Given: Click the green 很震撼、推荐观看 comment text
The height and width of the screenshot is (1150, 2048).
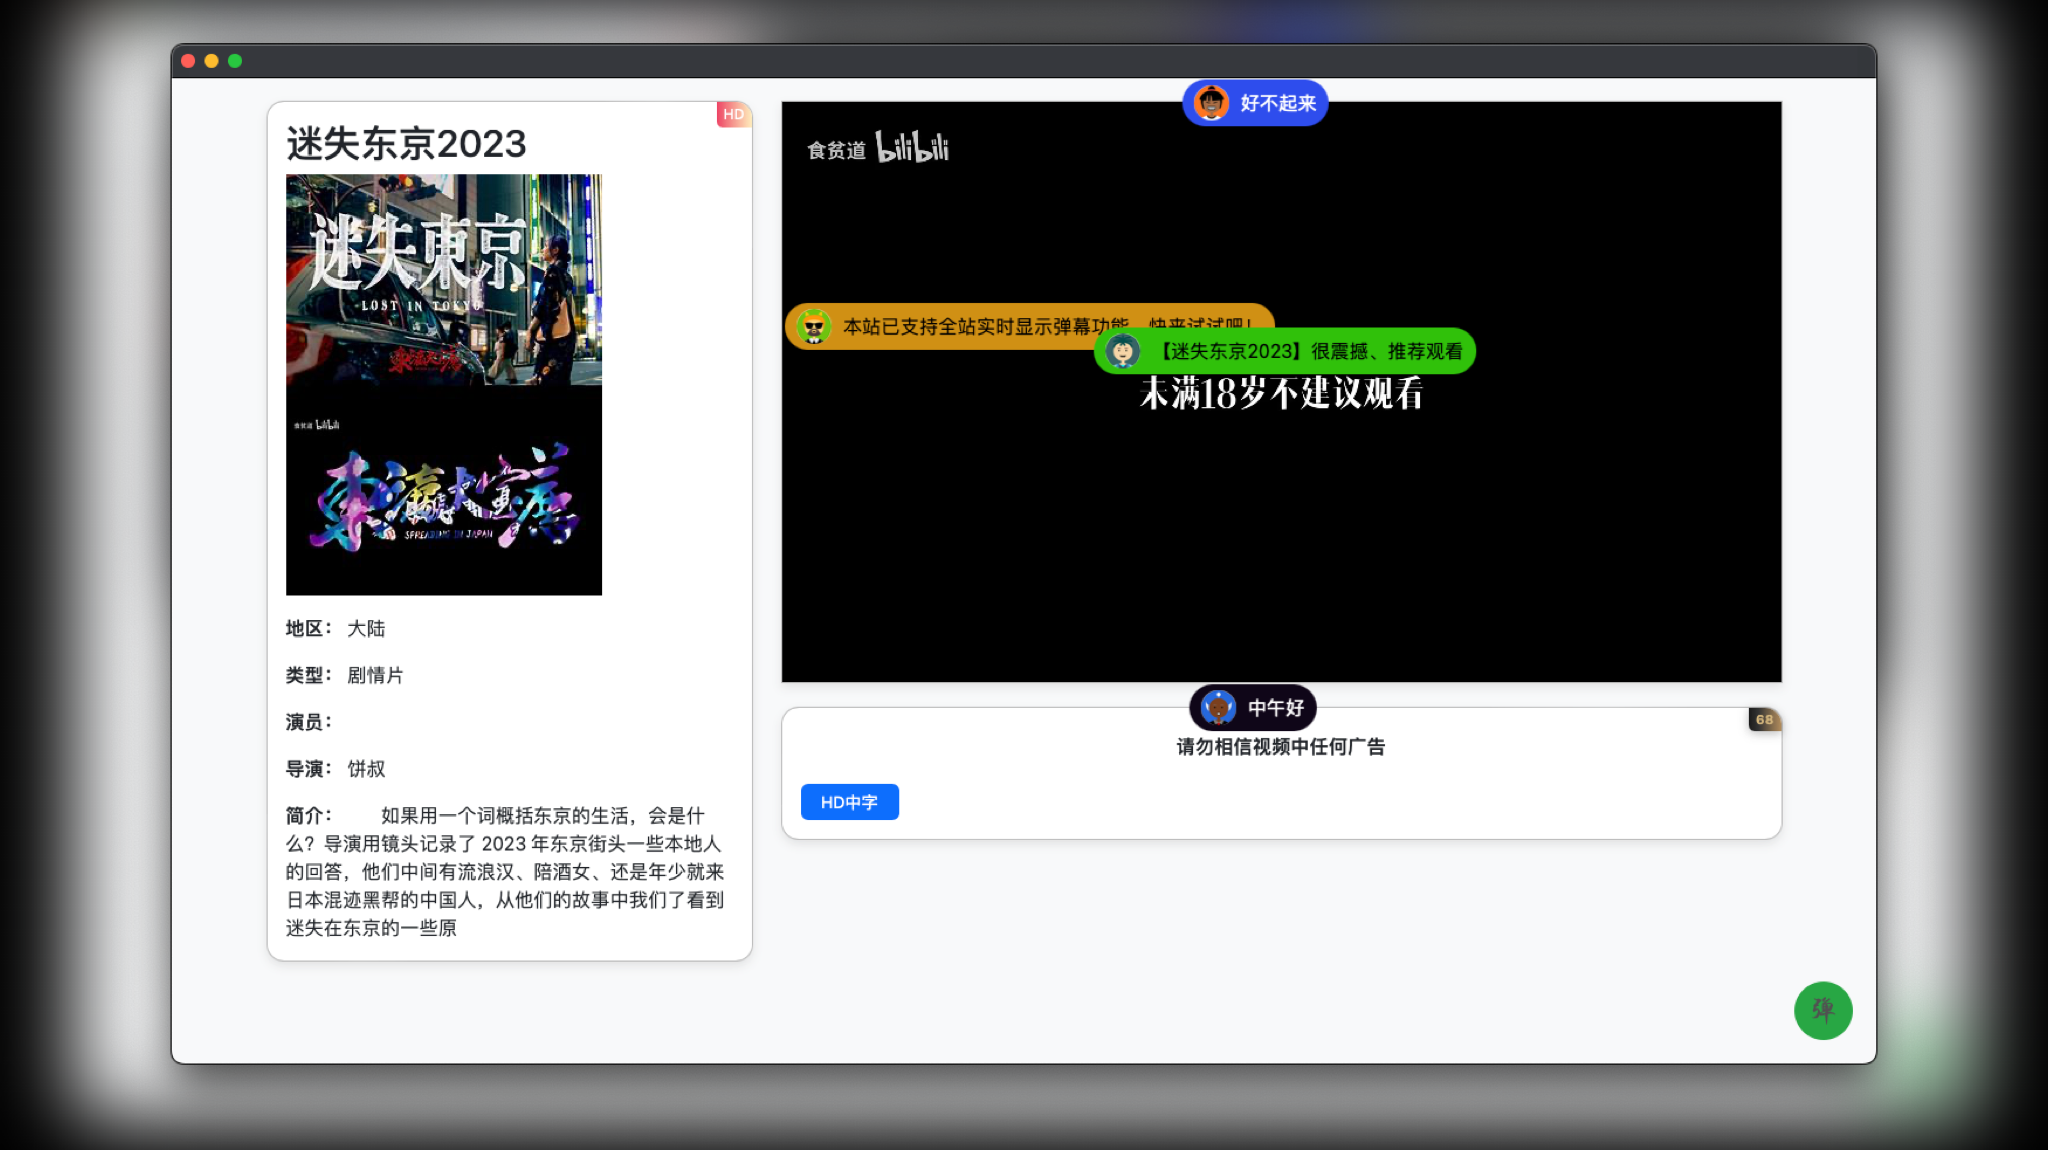Looking at the screenshot, I should click(1311, 351).
